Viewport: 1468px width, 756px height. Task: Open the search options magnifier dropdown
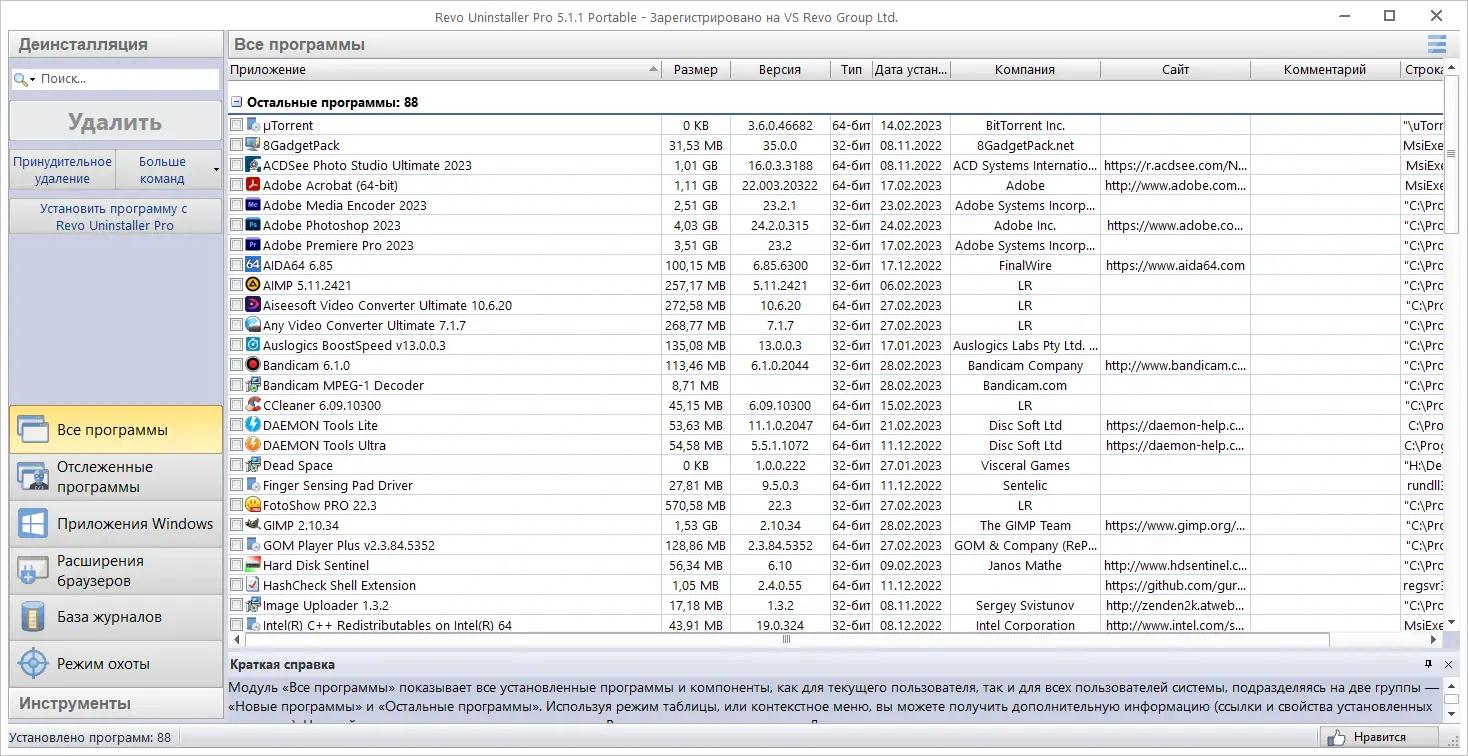coord(25,79)
